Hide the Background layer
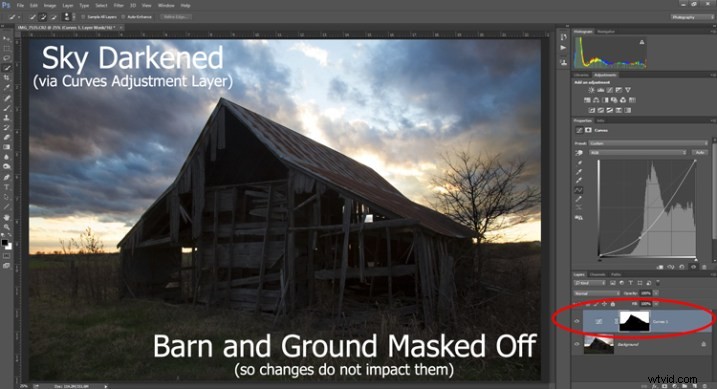Screen dimensions: 717x389 coord(577,344)
